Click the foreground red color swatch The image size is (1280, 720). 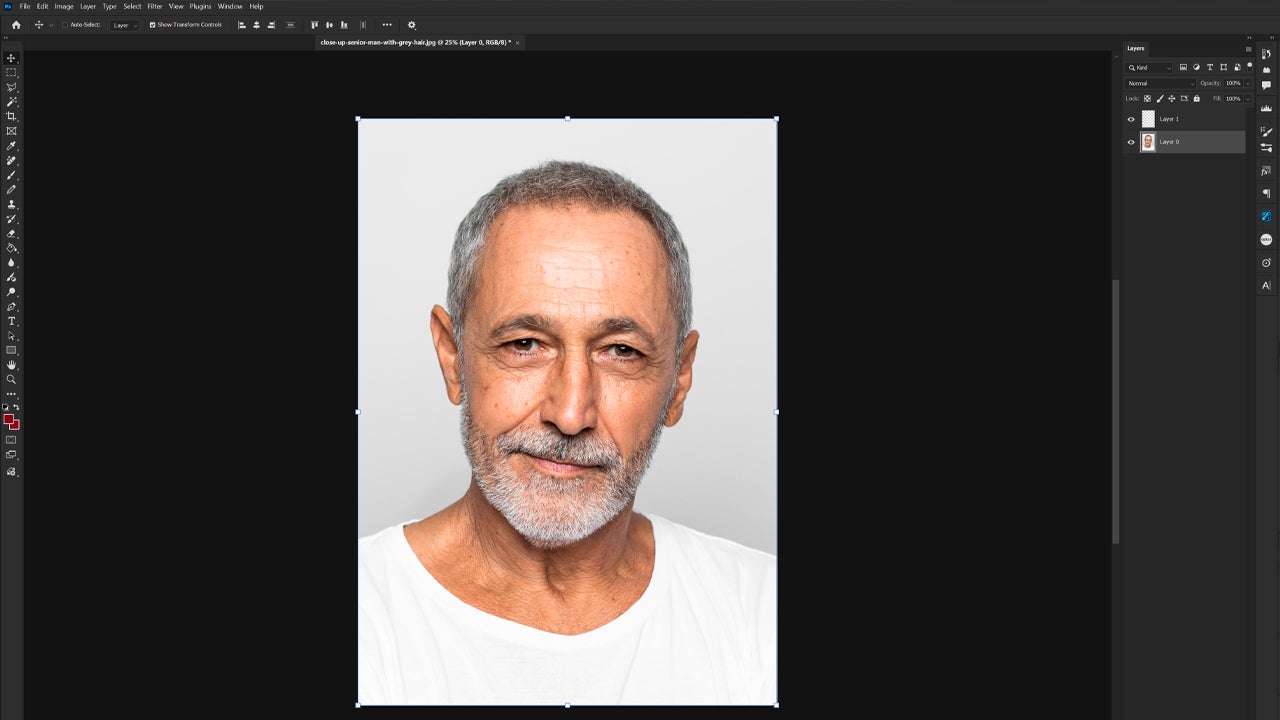click(9, 419)
